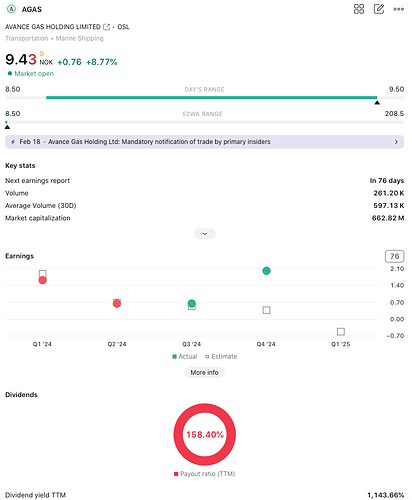Select the Q4 '24 estimate square marker
Image resolution: width=412 pixels, height=500 pixels.
(266, 310)
